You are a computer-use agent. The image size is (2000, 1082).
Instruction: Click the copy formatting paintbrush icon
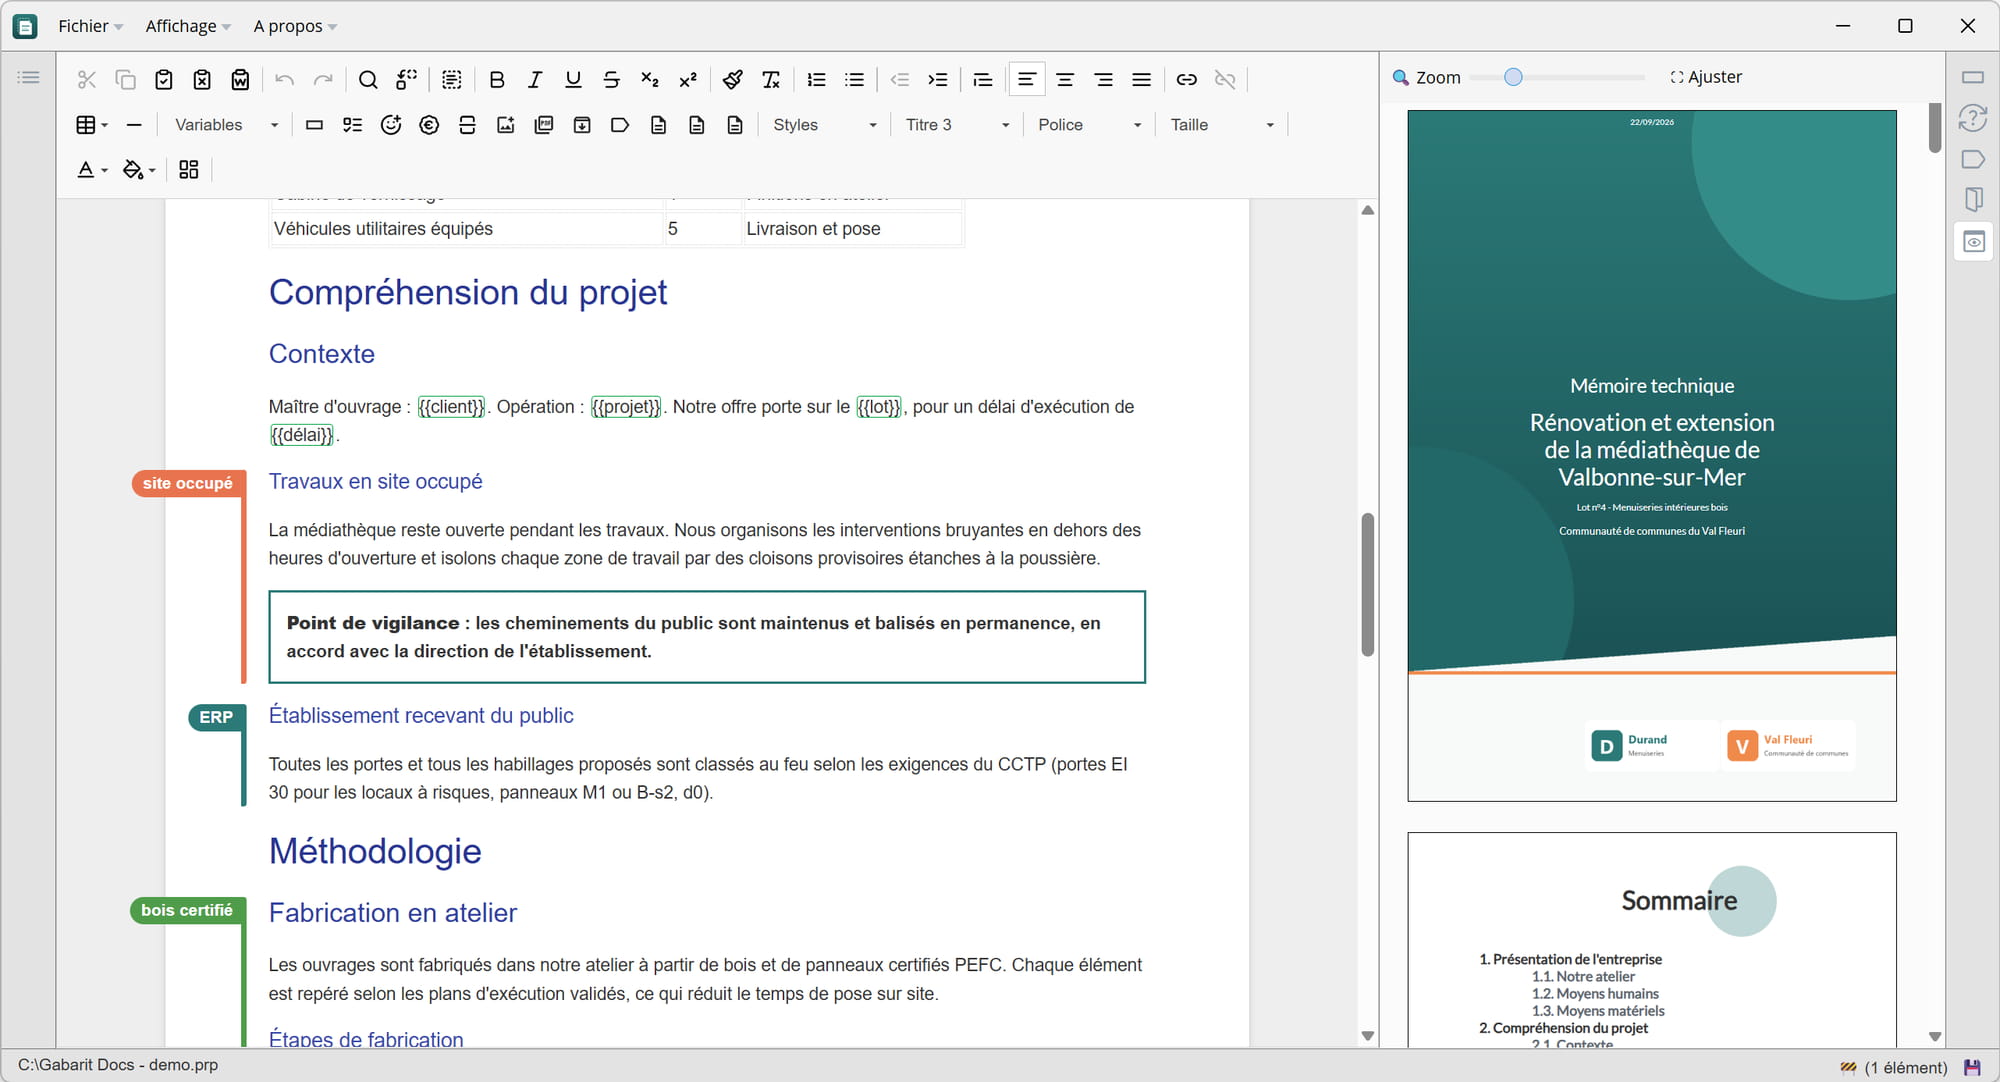point(732,80)
